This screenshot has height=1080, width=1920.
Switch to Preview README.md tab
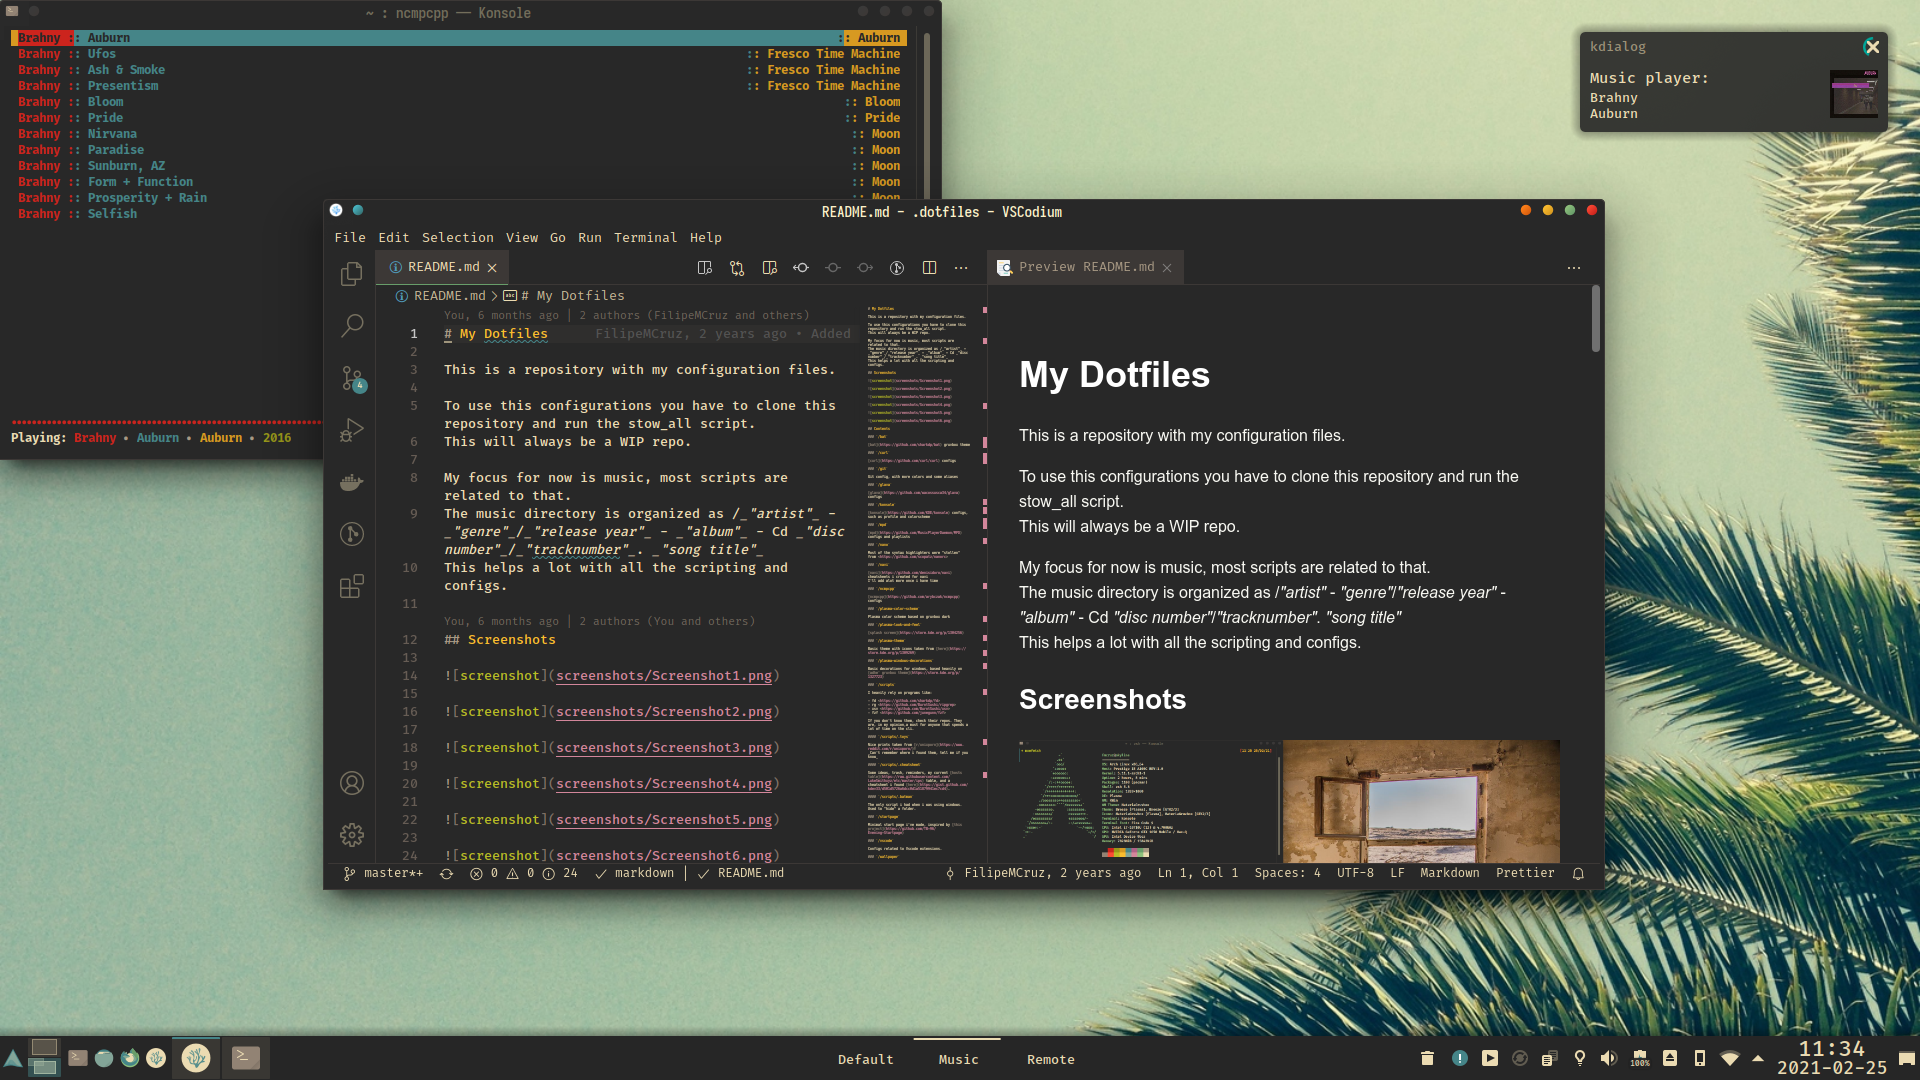(1085, 267)
